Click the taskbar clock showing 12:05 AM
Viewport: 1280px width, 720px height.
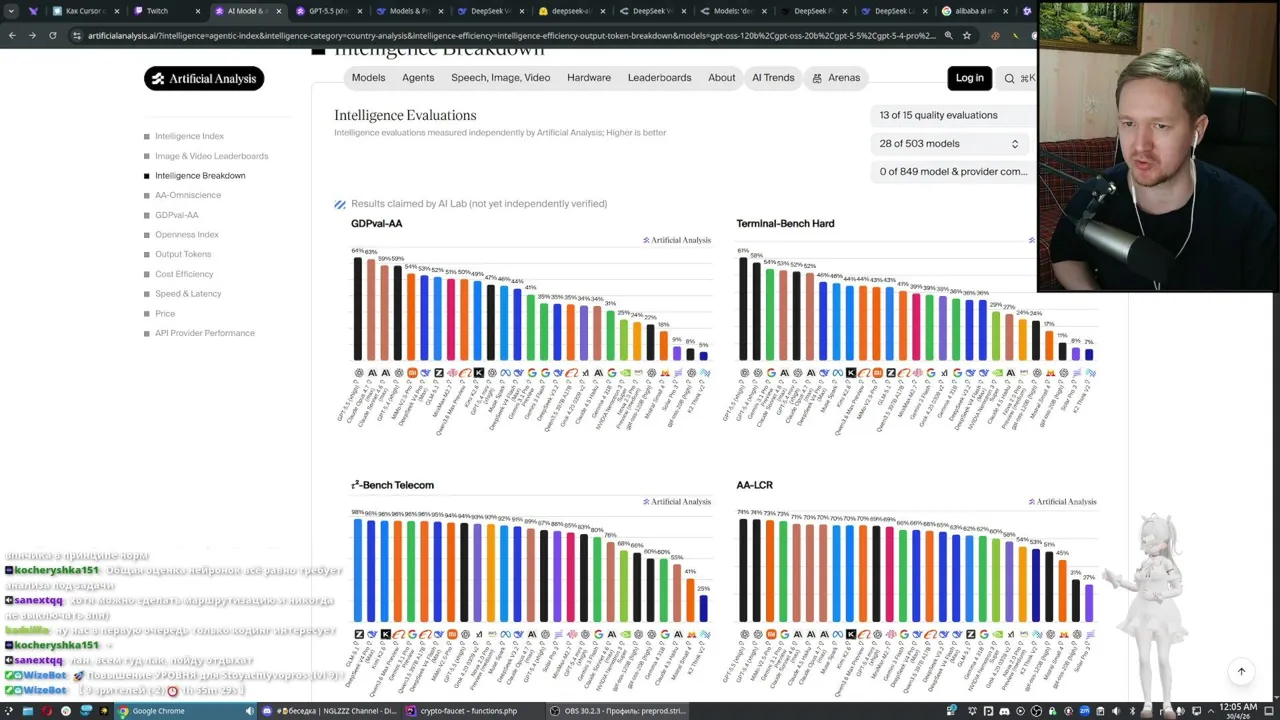1238,711
